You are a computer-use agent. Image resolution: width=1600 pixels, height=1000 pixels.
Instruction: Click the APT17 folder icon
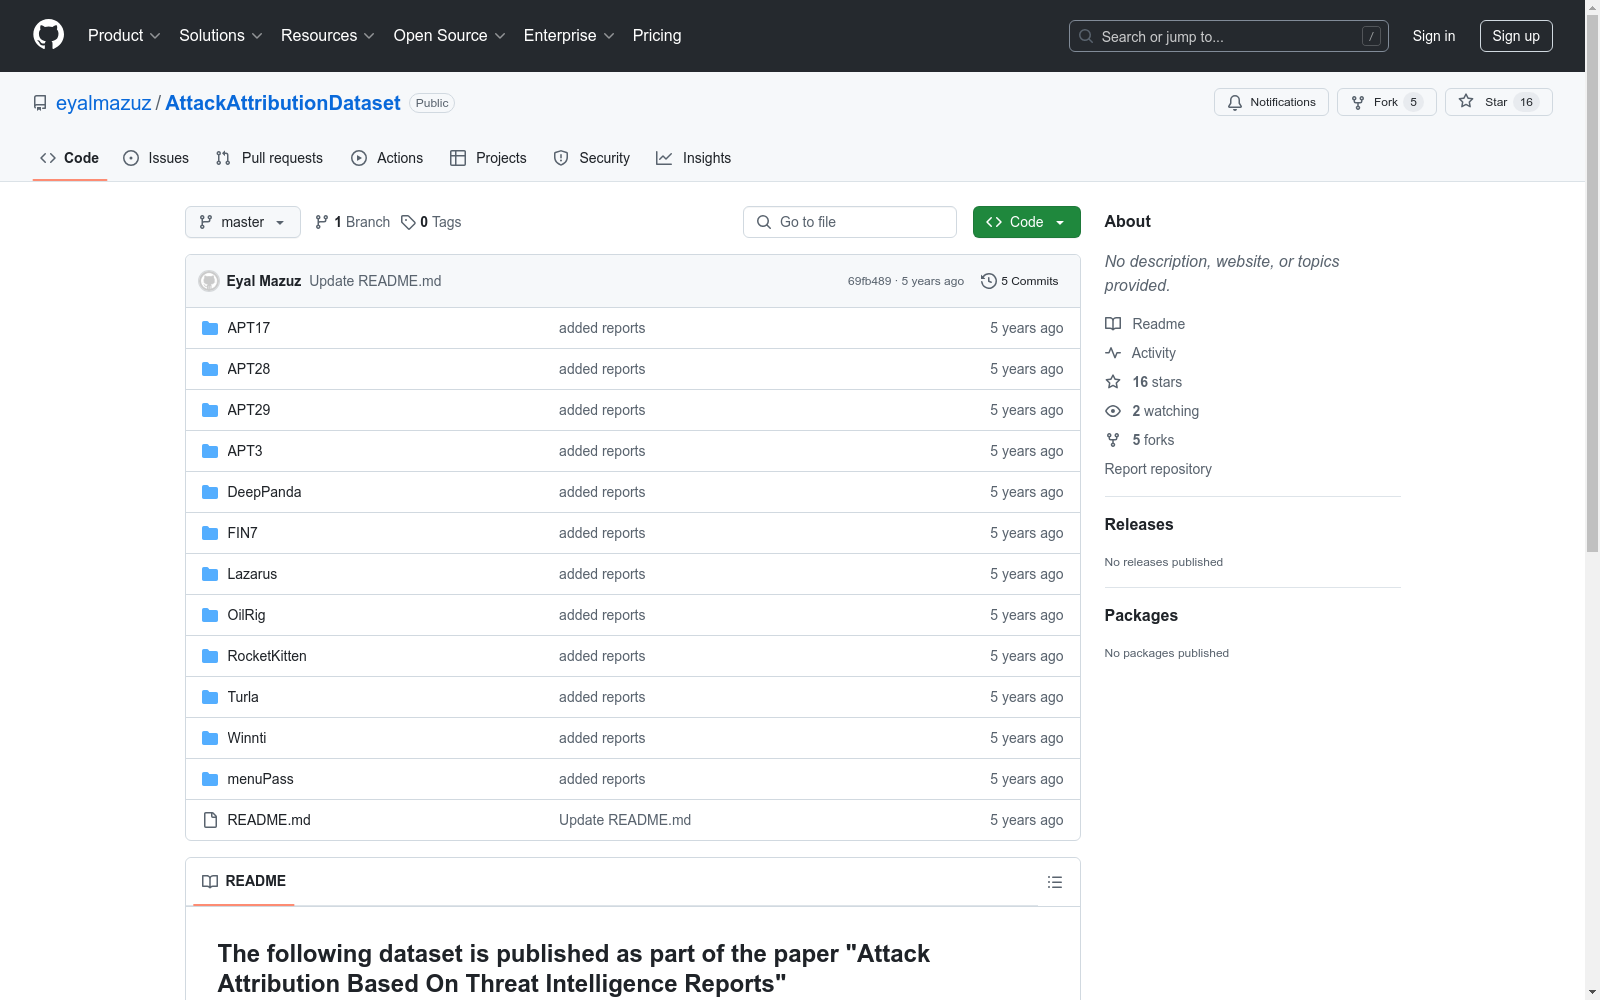pos(210,328)
